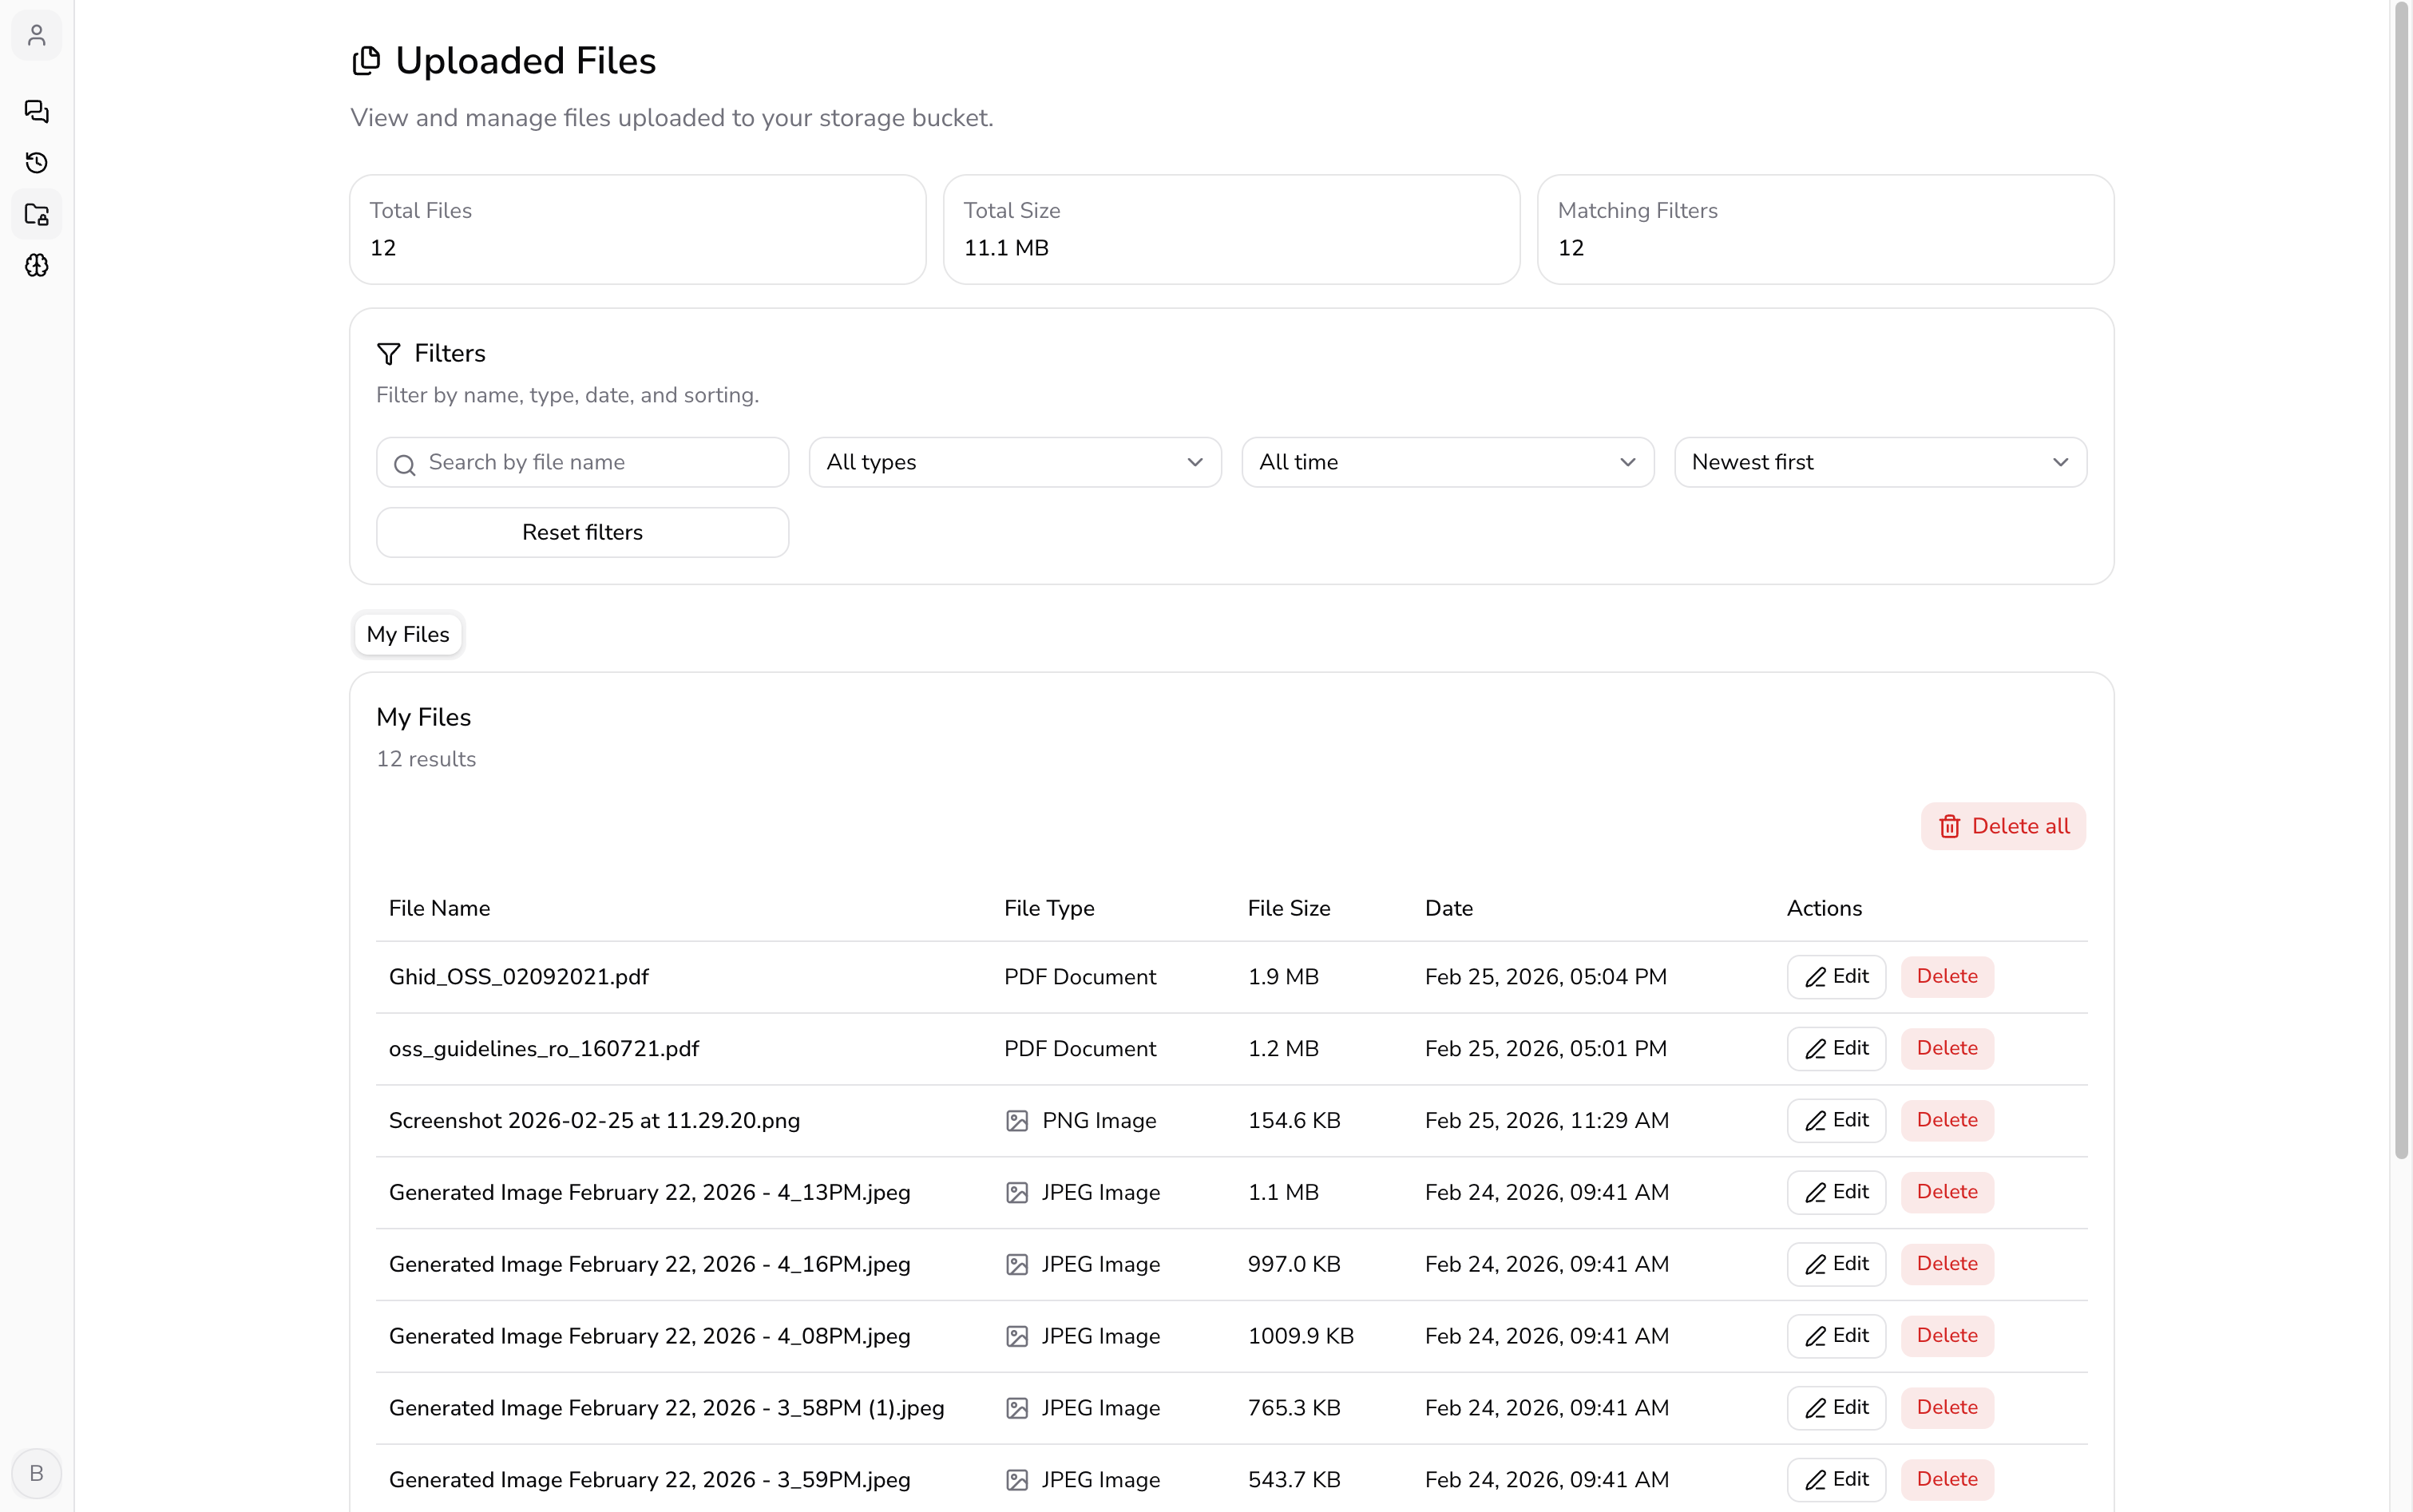Click the funnel icon next to Filters
This screenshot has height=1512, width=2413.
(x=389, y=353)
